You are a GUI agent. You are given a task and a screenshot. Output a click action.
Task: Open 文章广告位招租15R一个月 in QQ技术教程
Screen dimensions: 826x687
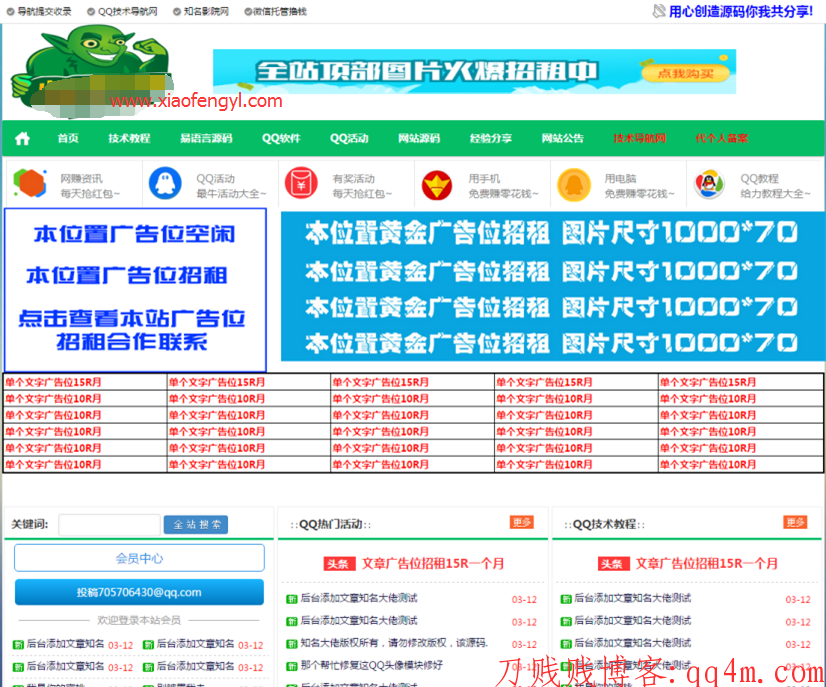coord(707,564)
